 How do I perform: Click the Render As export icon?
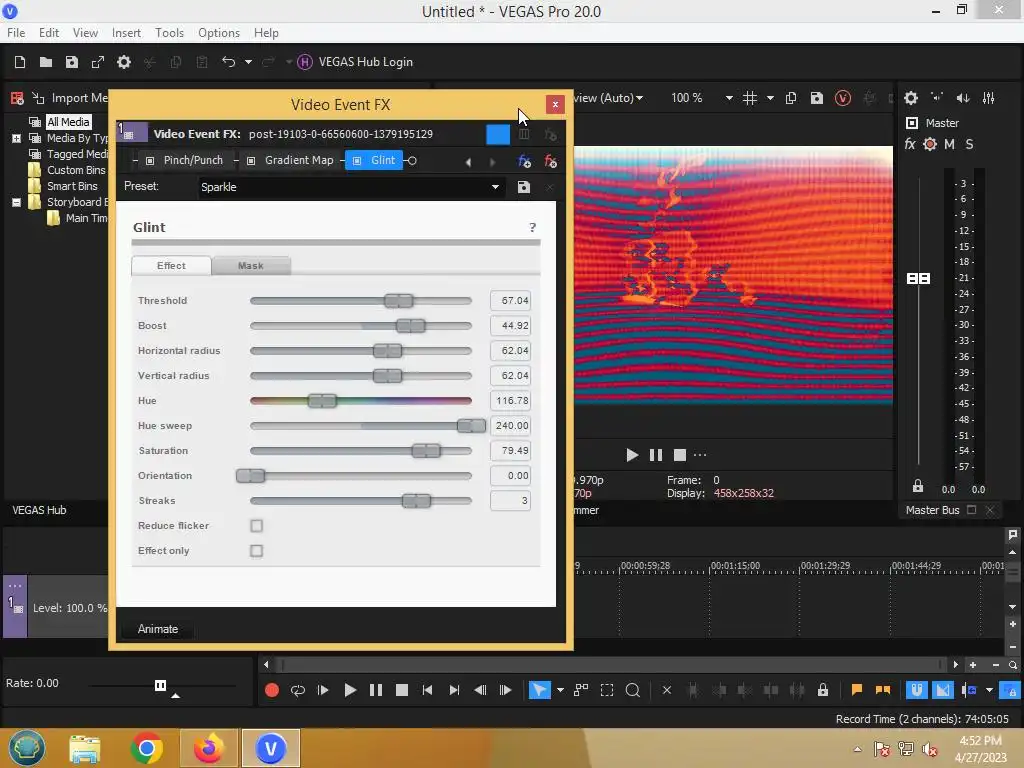pyautogui.click(x=98, y=62)
